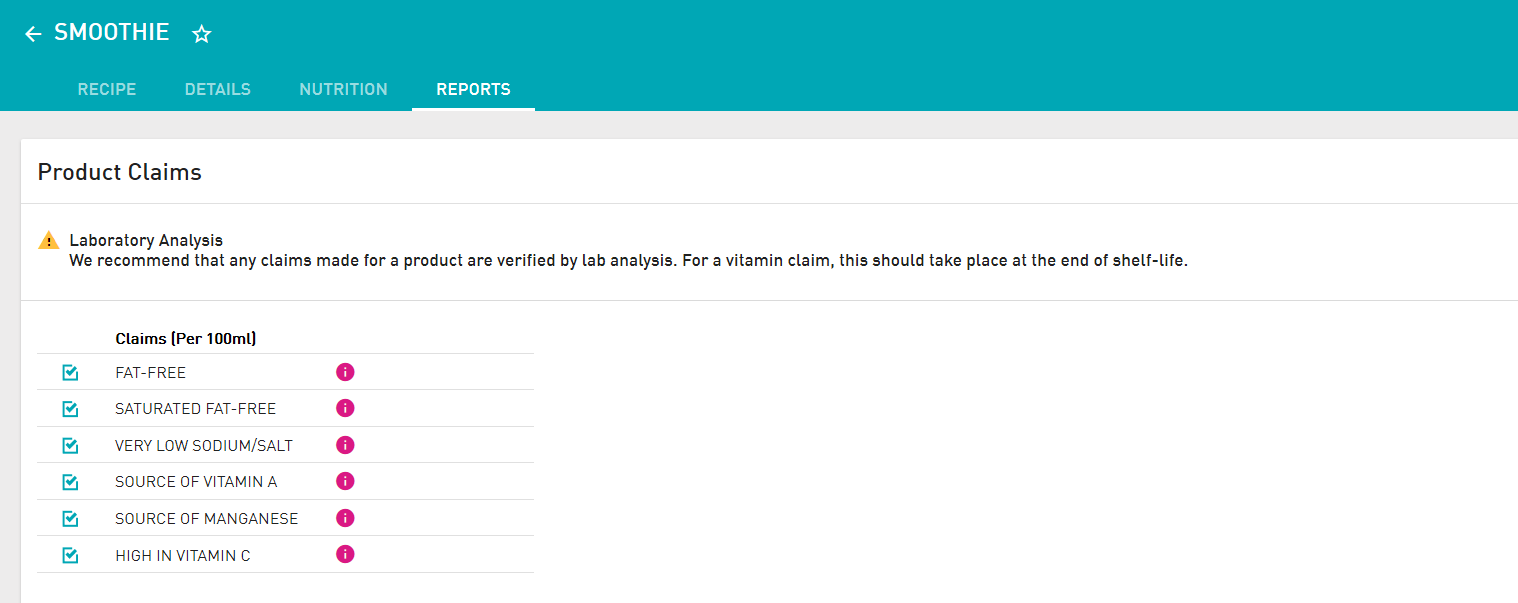
Task: Open the DETAILS tab
Action: [218, 89]
